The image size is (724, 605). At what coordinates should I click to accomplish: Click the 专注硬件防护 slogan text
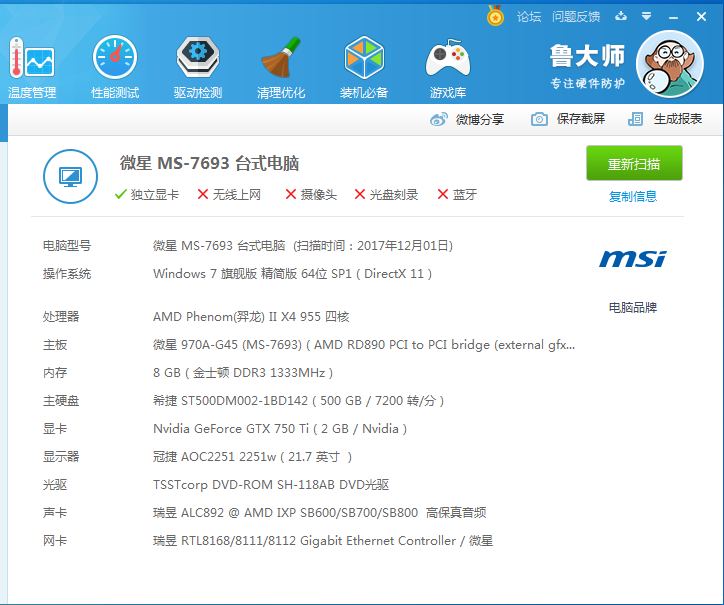(x=587, y=84)
